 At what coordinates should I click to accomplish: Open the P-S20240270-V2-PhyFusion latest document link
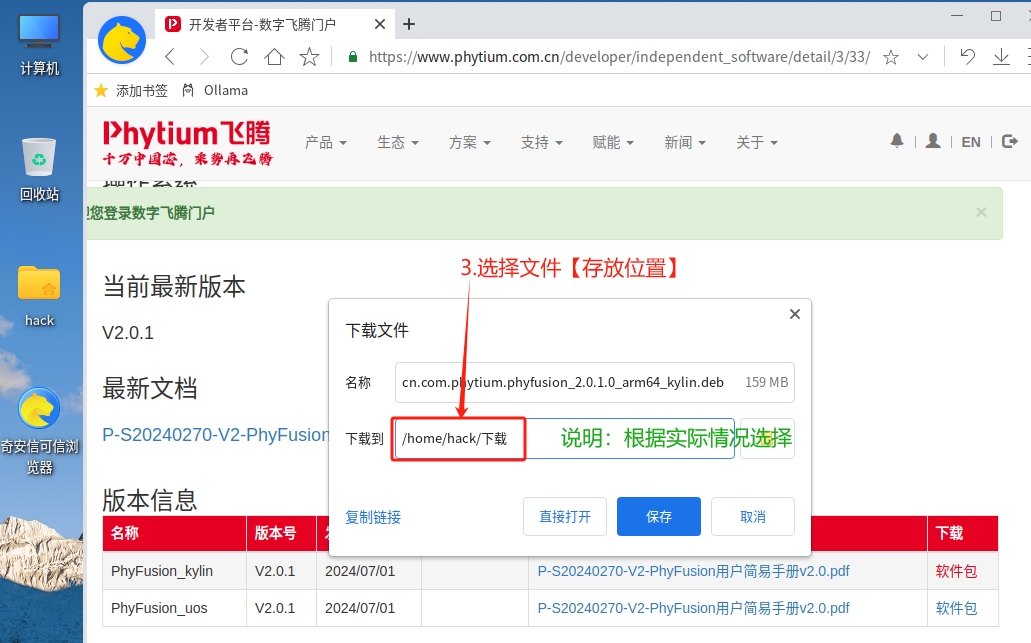coord(215,435)
